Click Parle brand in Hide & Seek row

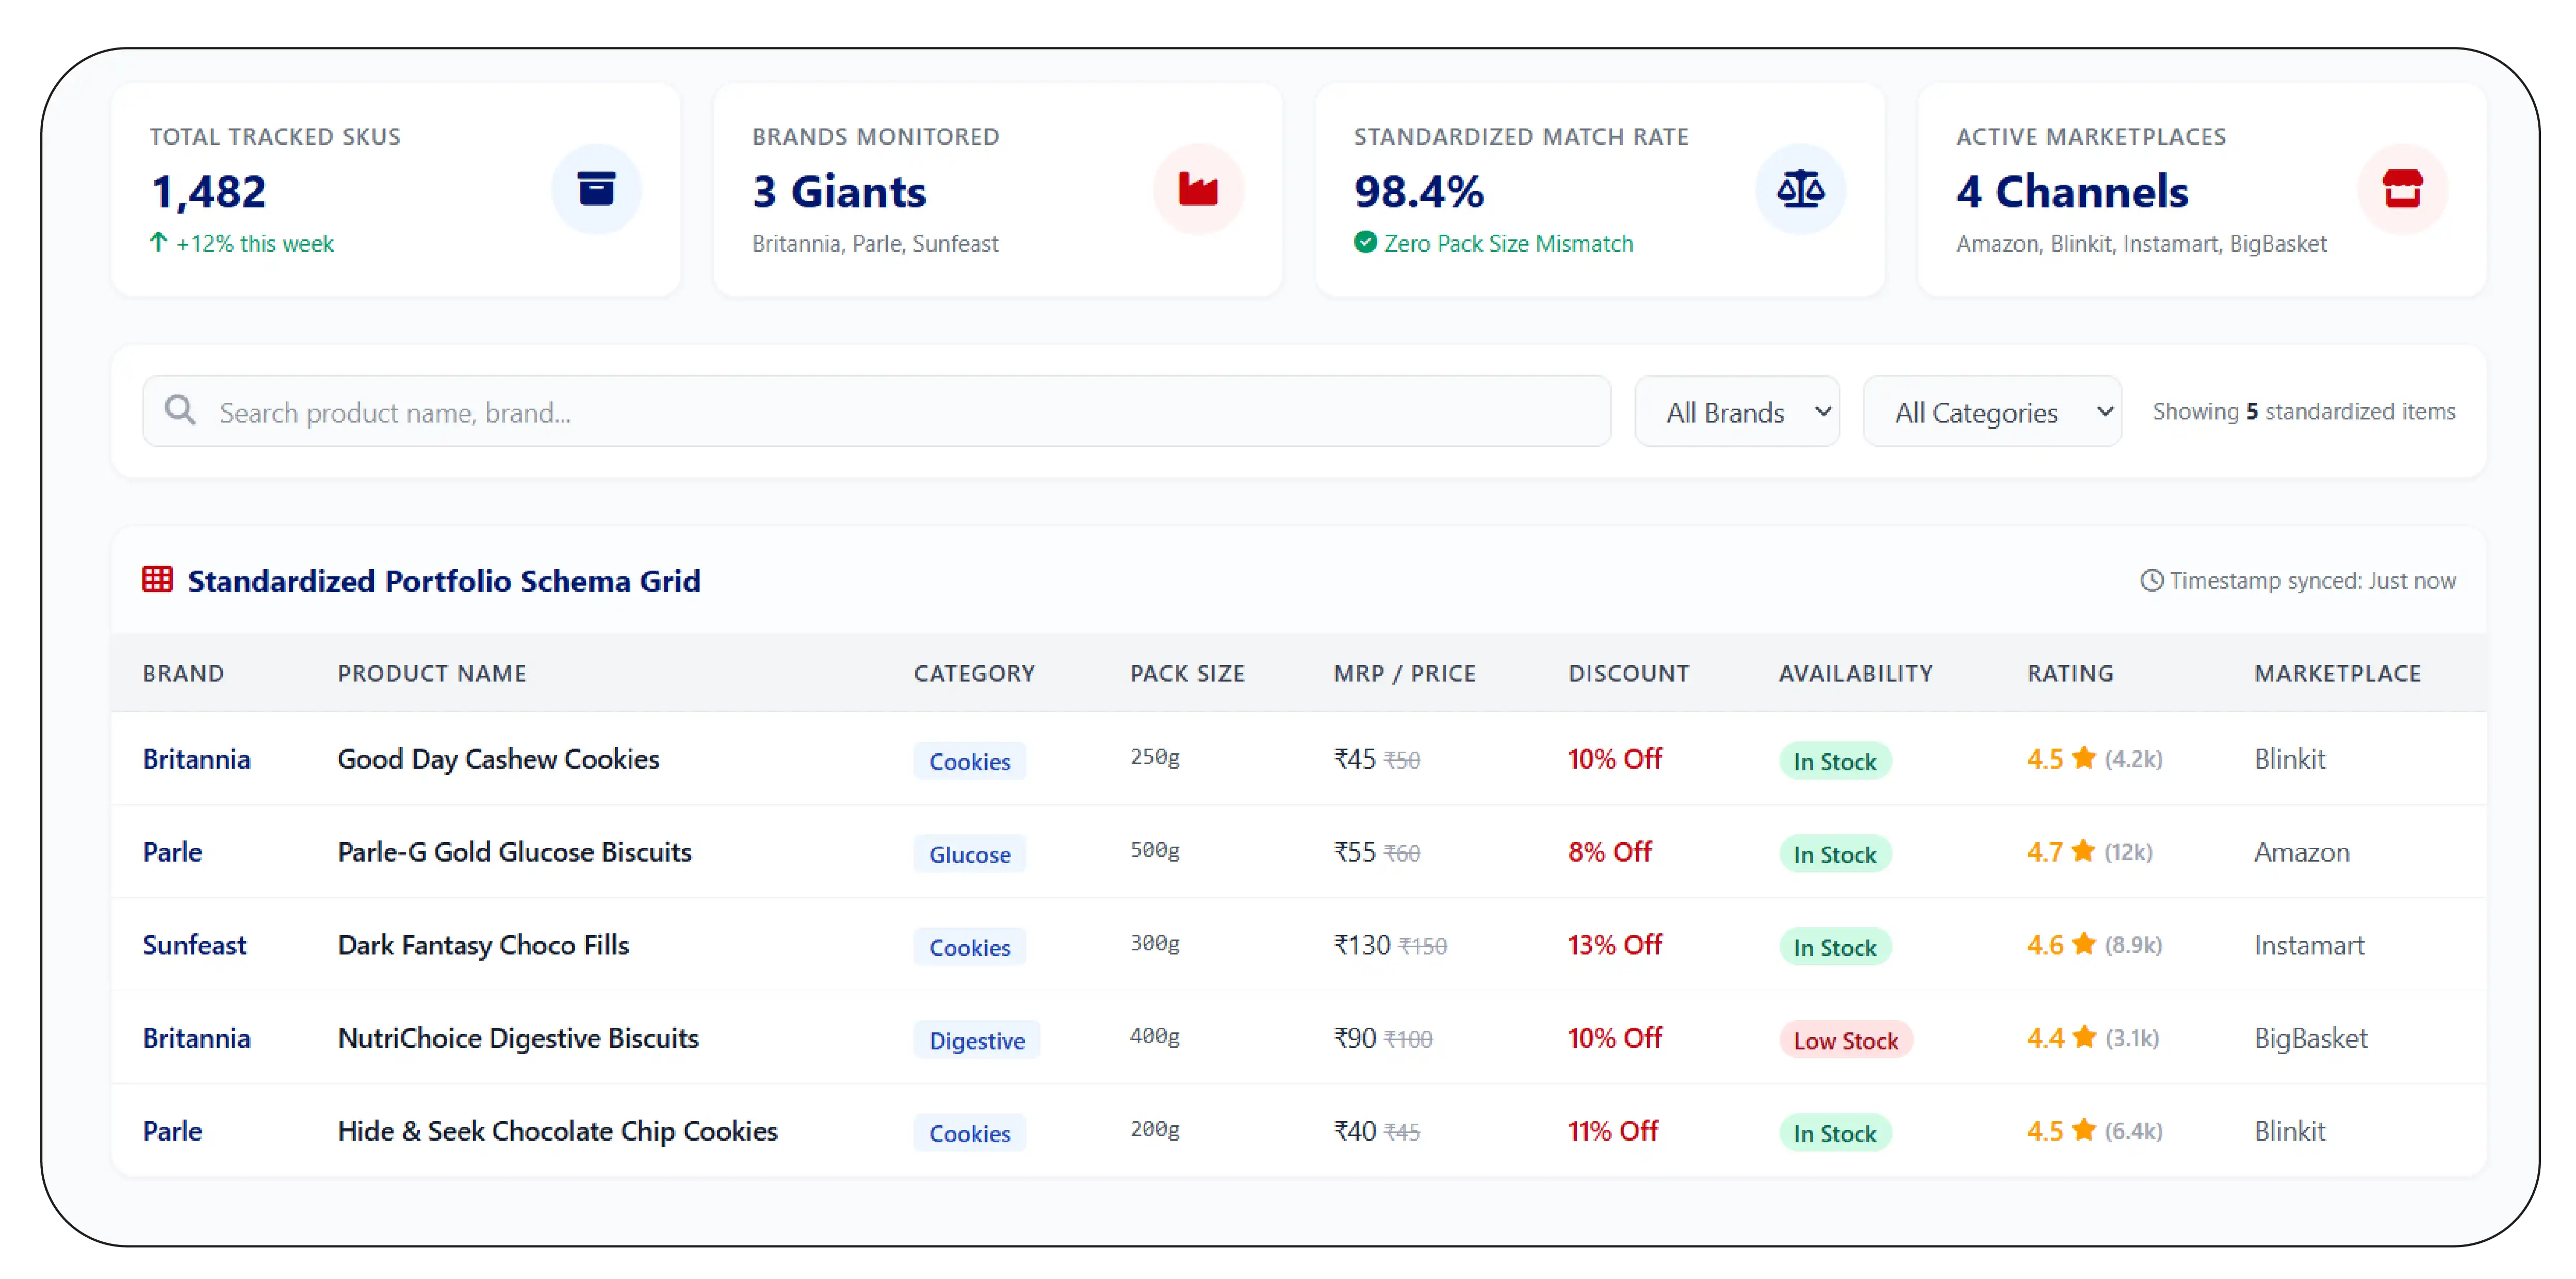click(172, 1131)
